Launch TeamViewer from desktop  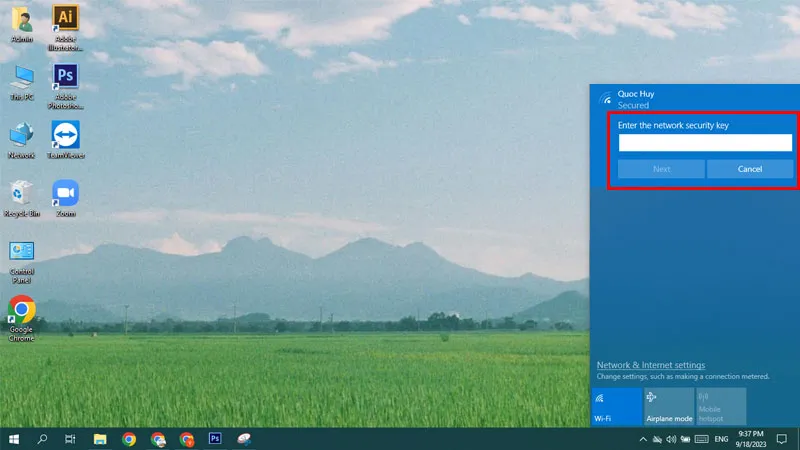point(65,137)
